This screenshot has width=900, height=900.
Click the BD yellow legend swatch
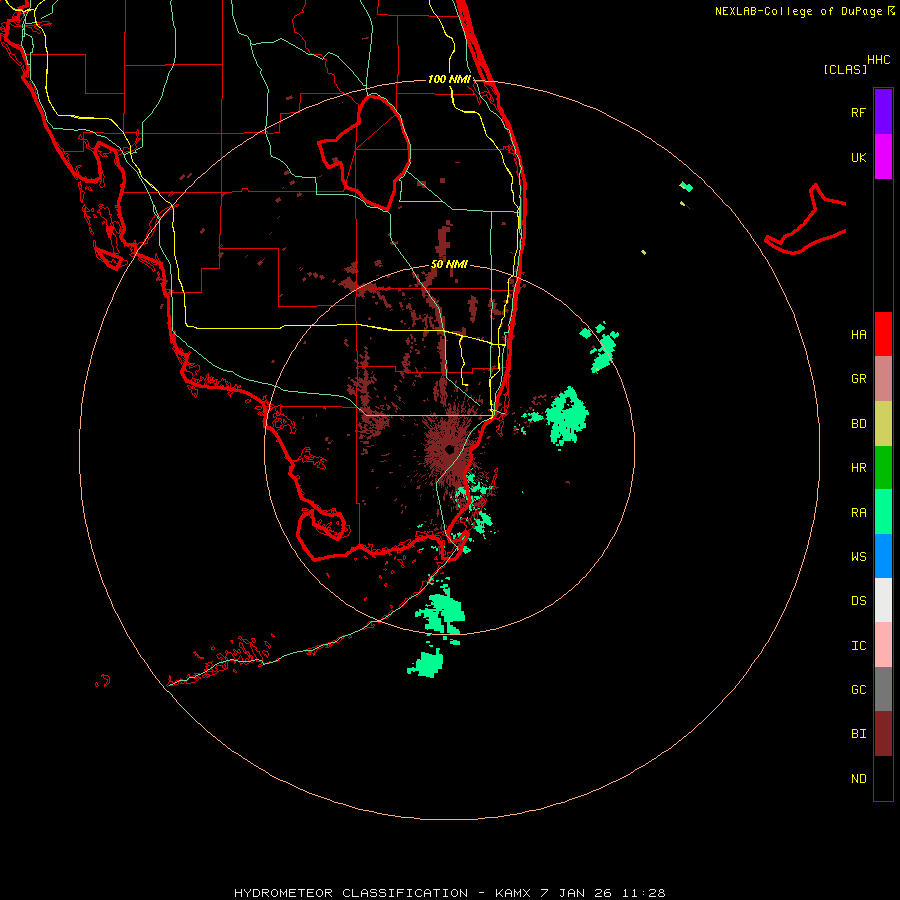click(883, 424)
